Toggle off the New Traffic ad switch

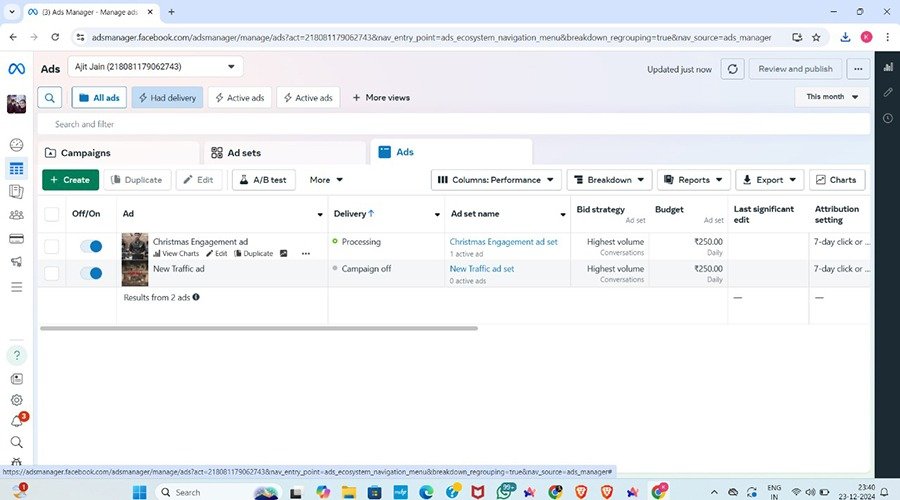pos(91,273)
